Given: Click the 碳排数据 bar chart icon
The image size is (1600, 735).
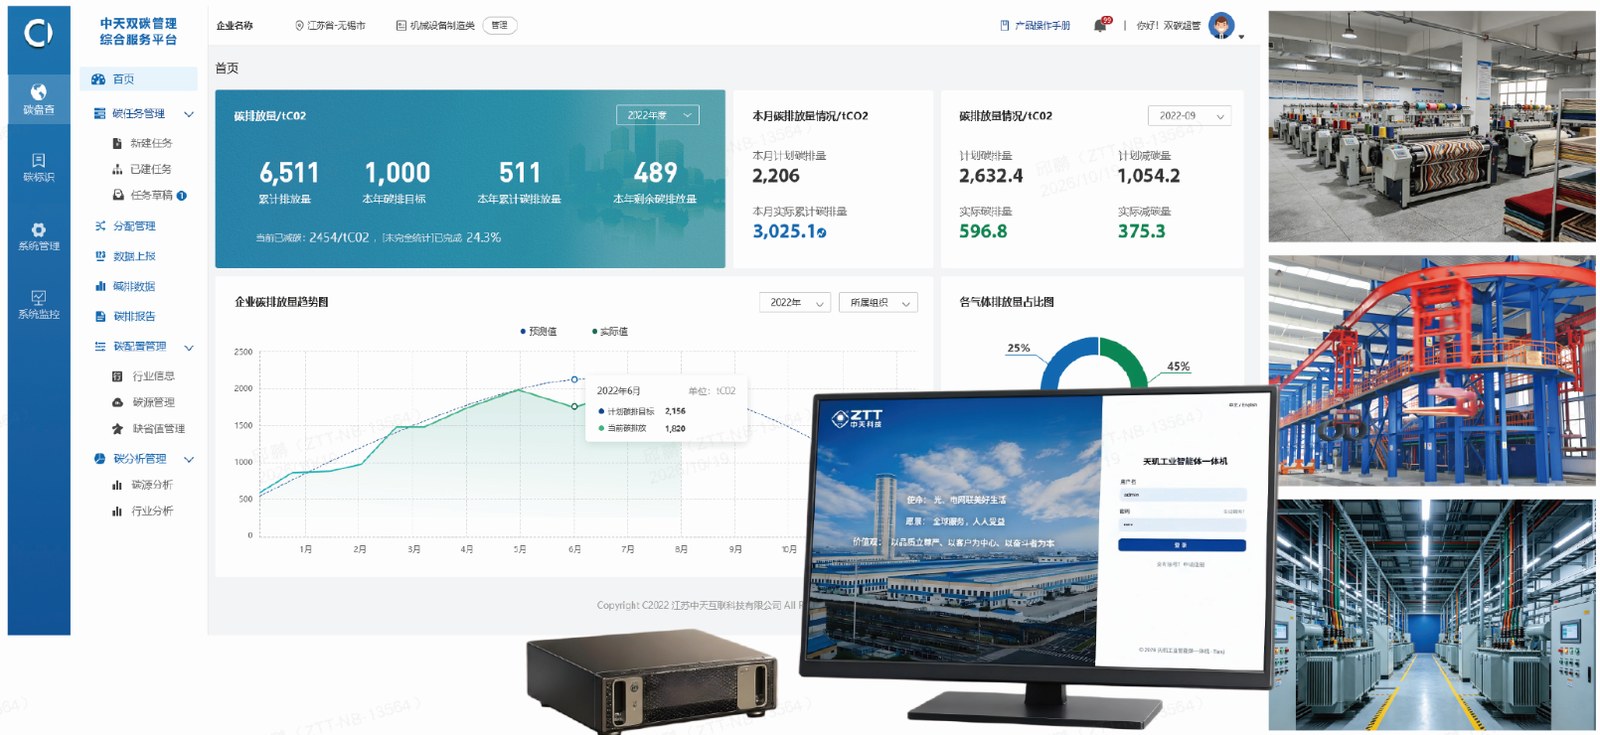Looking at the screenshot, I should tap(100, 286).
